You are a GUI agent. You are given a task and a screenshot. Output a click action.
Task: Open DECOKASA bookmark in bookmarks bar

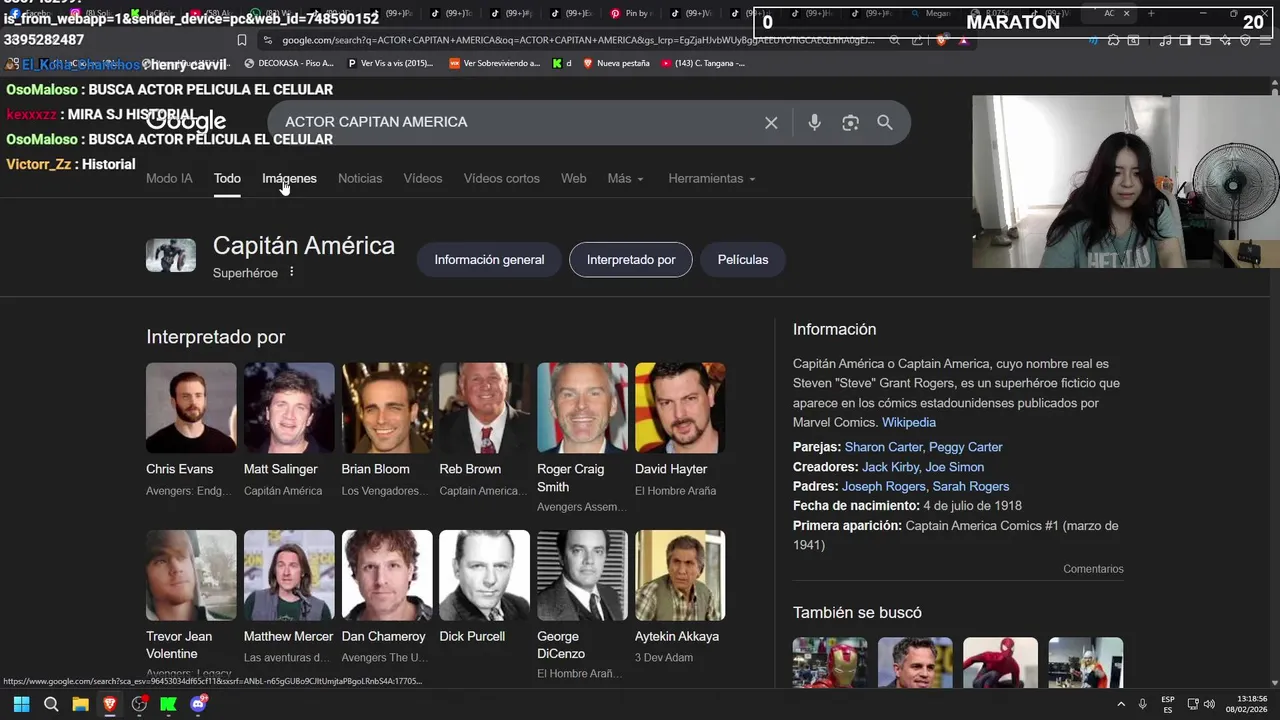[x=289, y=63]
